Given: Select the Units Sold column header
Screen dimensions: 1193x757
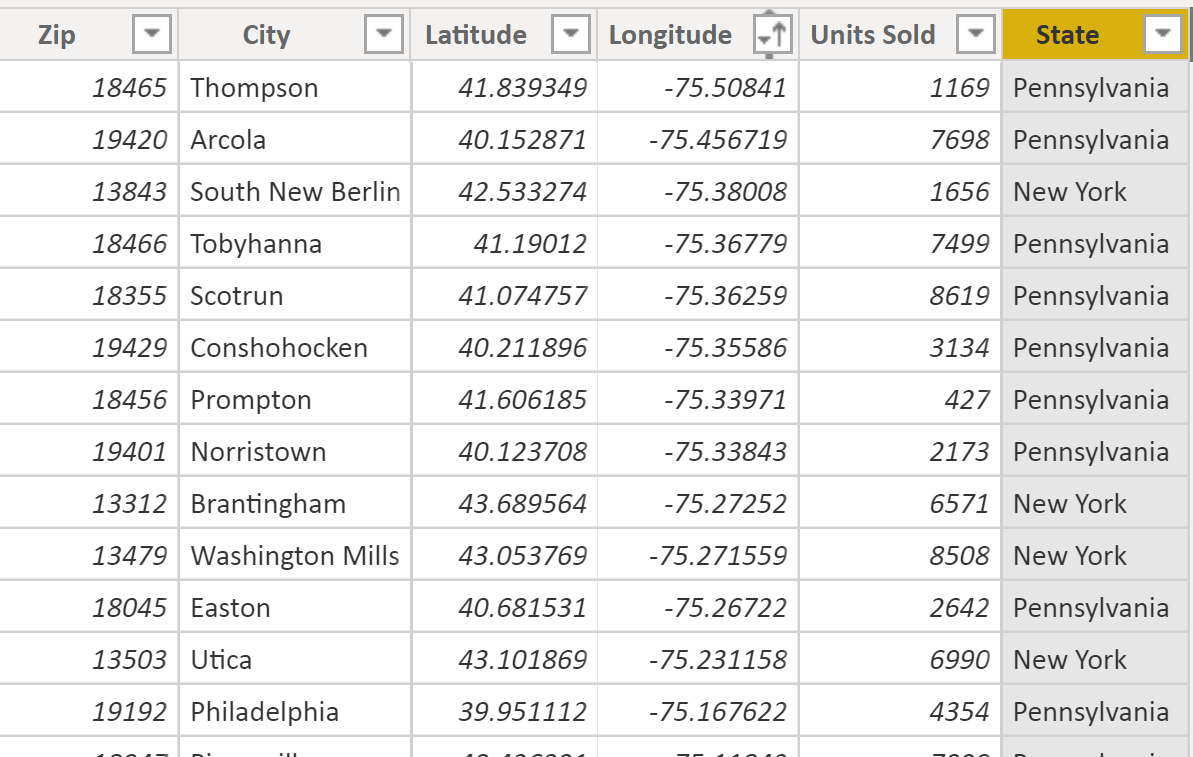Looking at the screenshot, I should [x=873, y=33].
